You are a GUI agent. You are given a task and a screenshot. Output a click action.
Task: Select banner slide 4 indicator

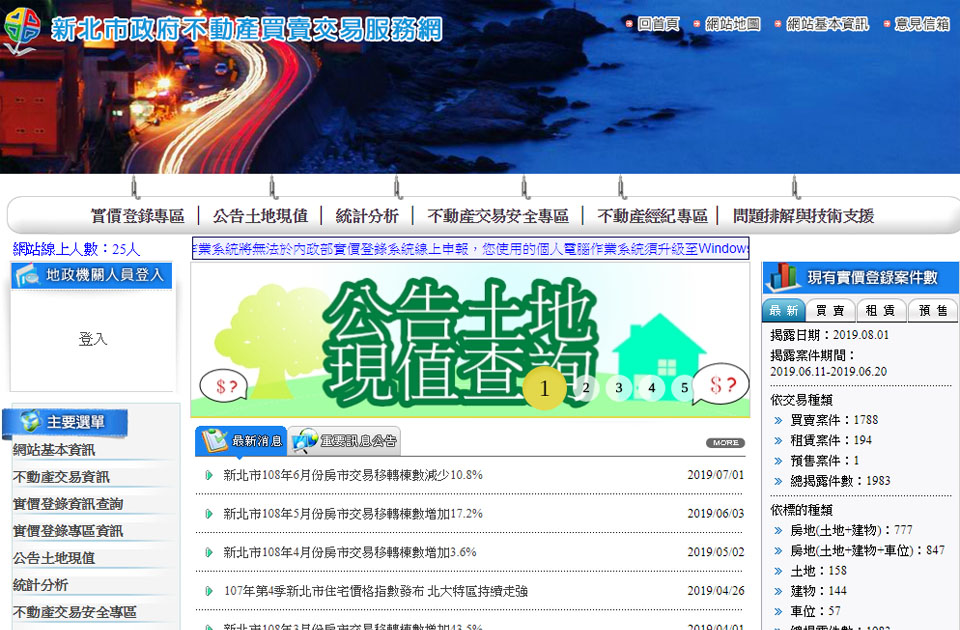(x=651, y=388)
